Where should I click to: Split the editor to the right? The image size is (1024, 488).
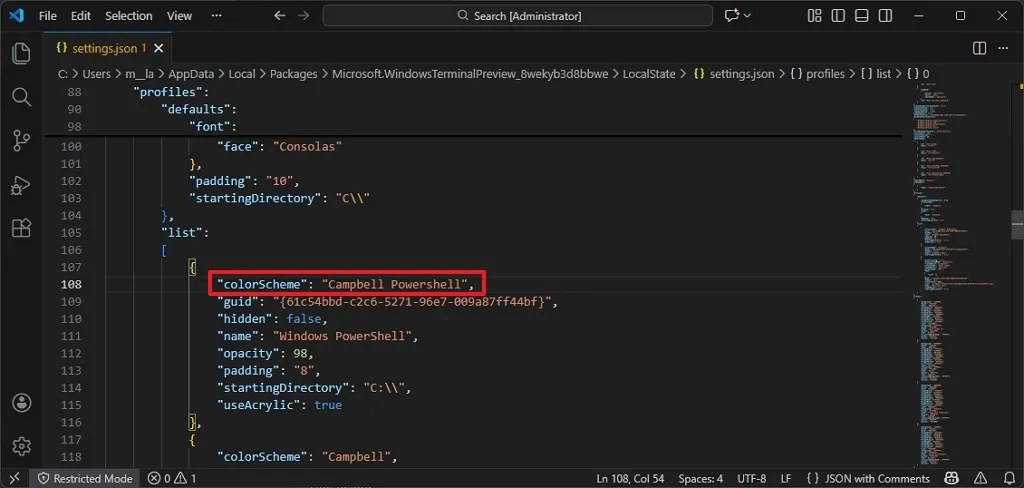coord(980,48)
